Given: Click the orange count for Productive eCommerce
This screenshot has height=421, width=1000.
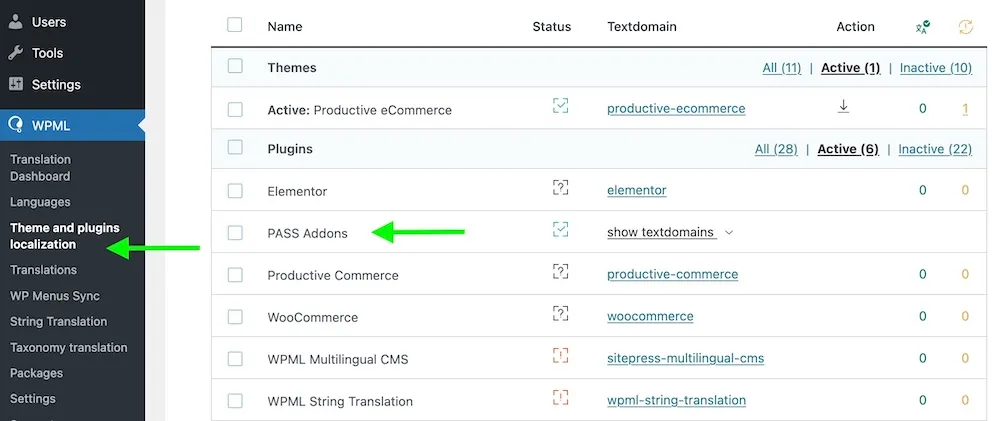Looking at the screenshot, I should [965, 109].
